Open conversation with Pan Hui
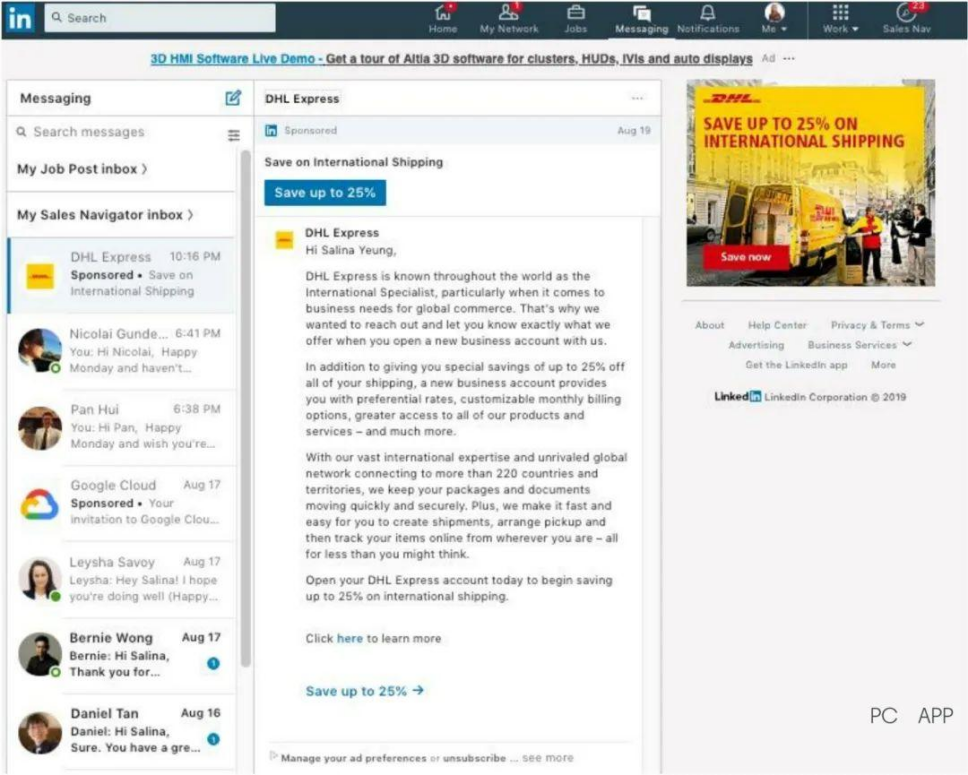Screen dimensions: 968x775 pos(122,427)
